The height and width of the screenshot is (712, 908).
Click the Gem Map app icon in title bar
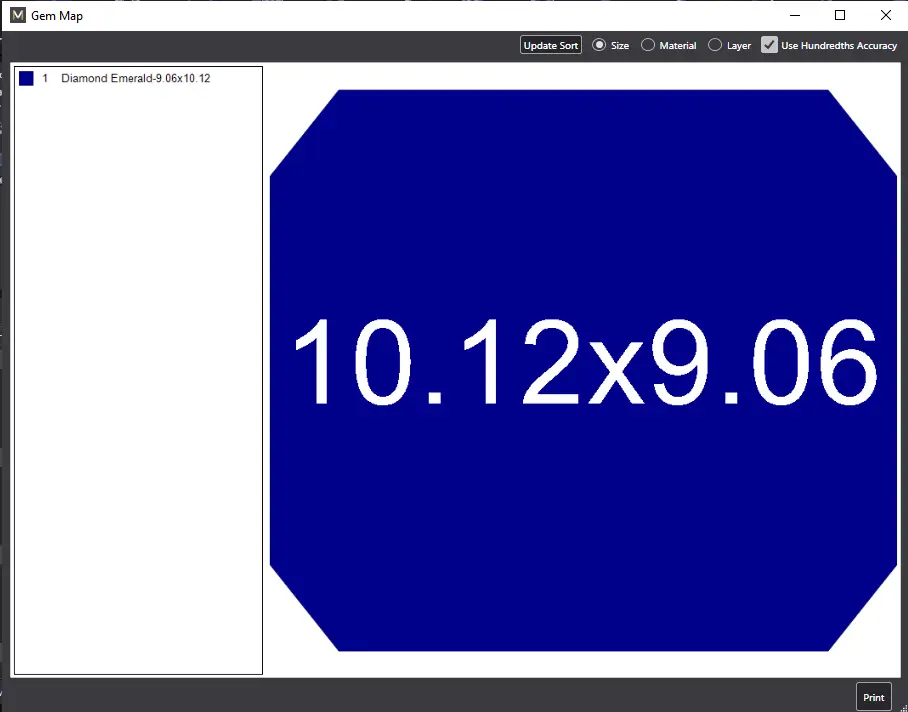(x=17, y=15)
